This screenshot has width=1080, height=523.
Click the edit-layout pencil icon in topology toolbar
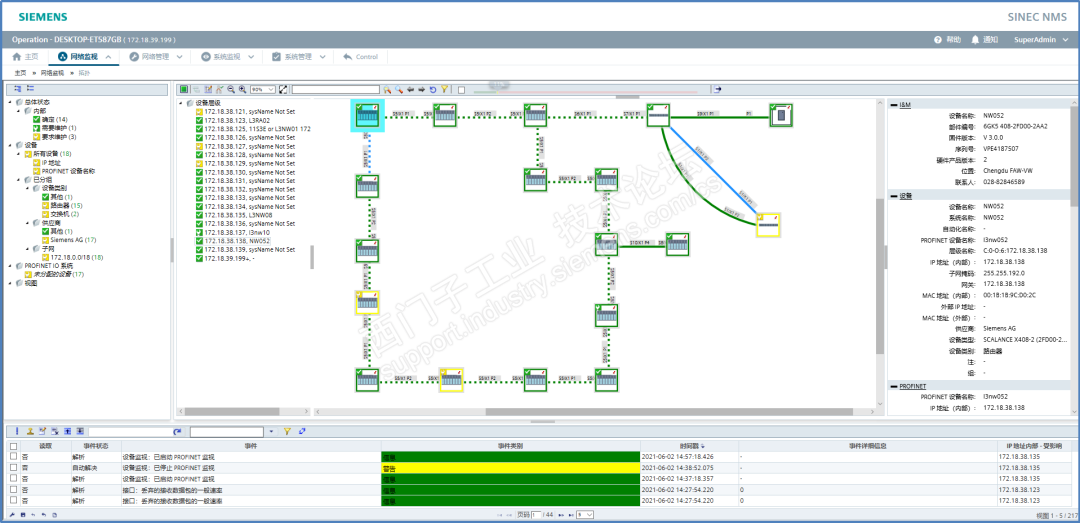pyautogui.click(x=208, y=90)
